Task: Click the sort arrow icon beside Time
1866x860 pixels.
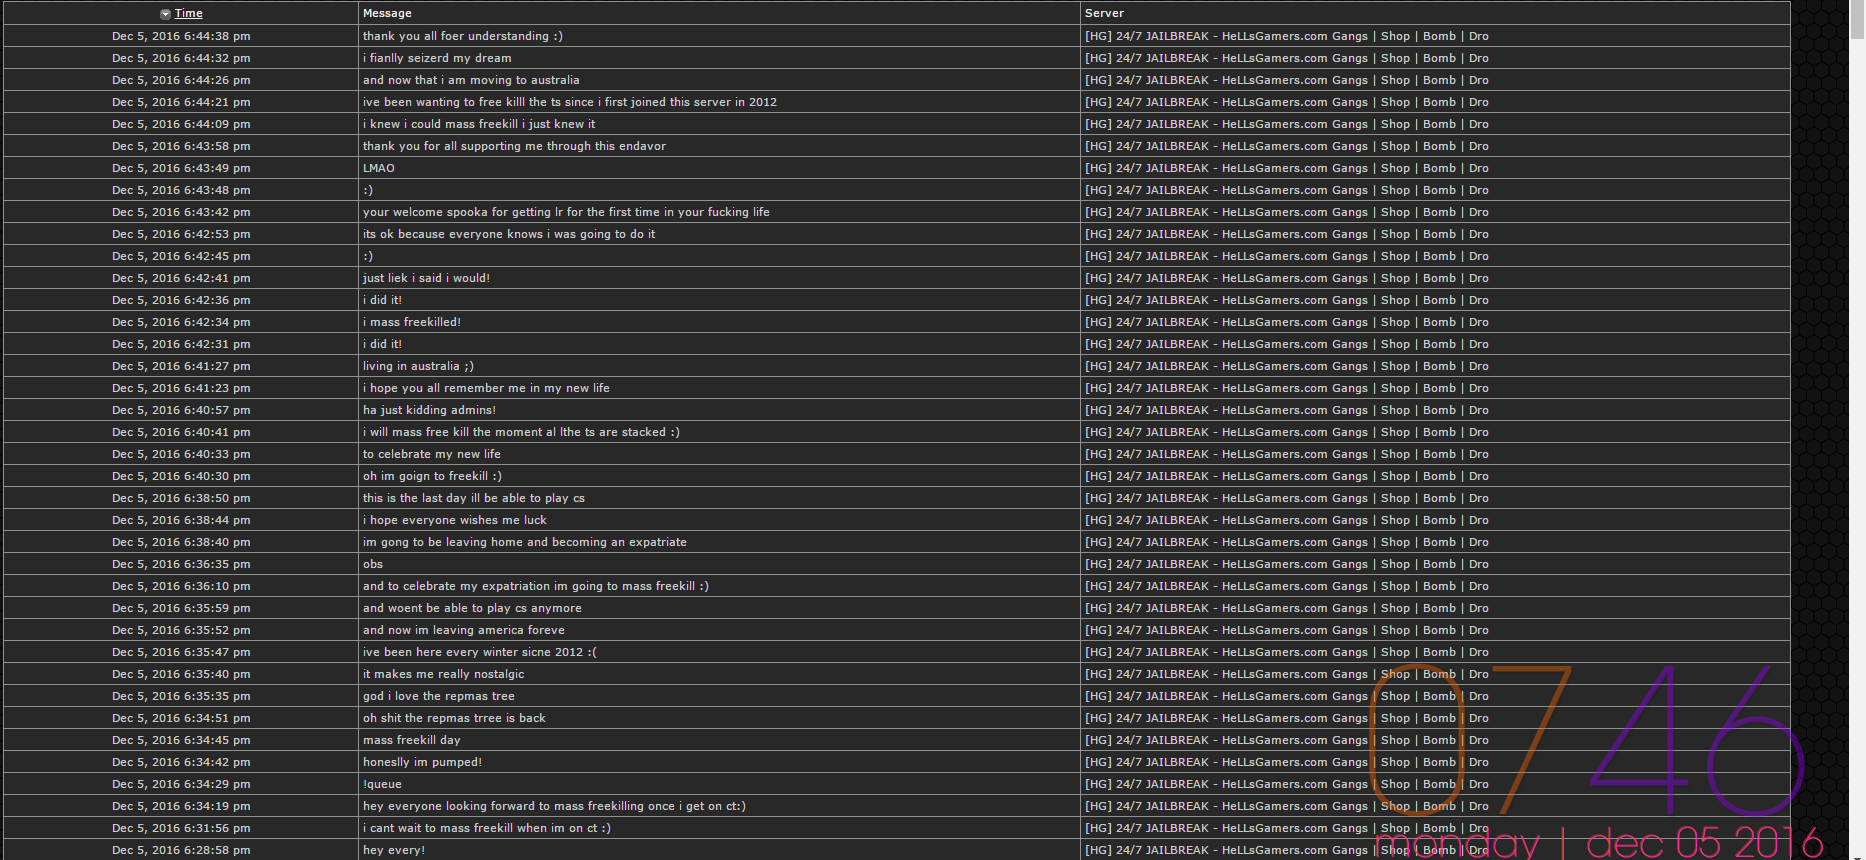Action: tap(165, 14)
